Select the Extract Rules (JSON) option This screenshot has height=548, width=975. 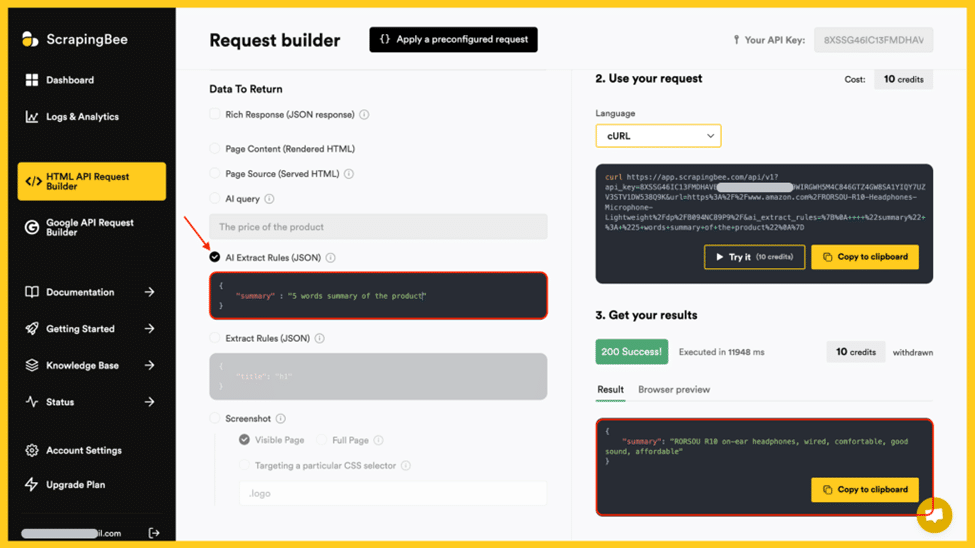[x=215, y=338]
